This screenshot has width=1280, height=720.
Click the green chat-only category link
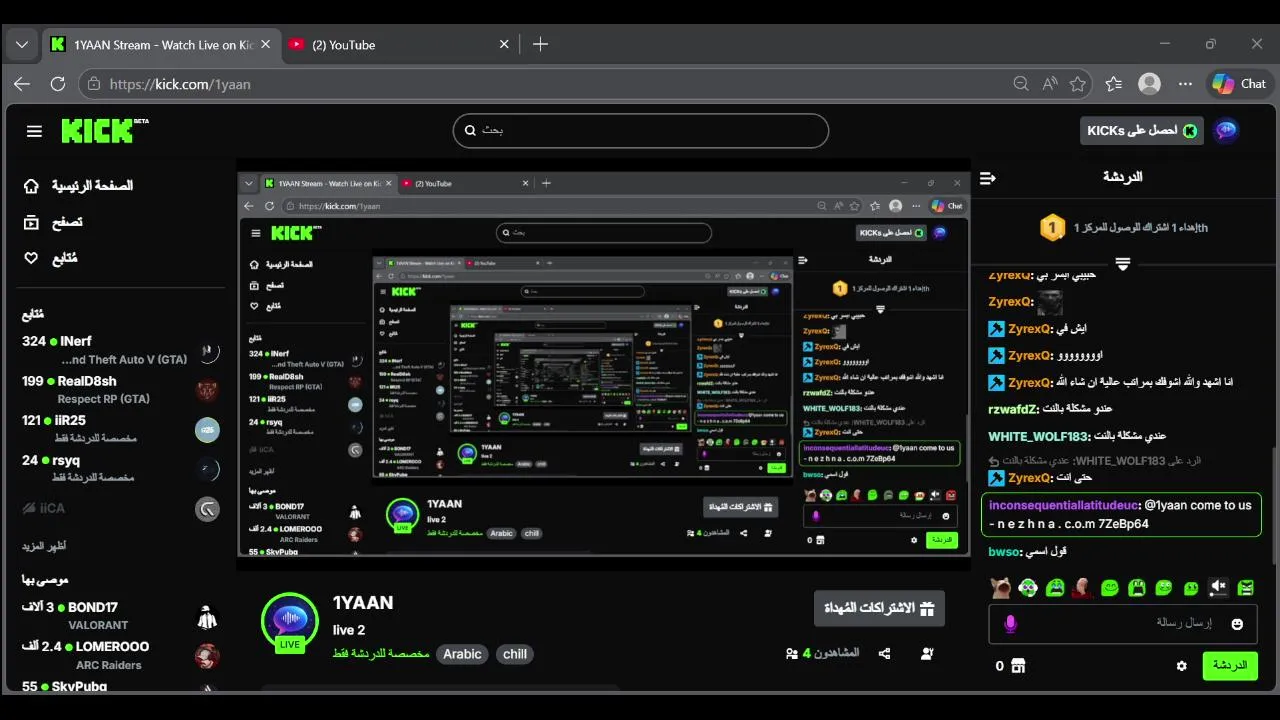[381, 654]
